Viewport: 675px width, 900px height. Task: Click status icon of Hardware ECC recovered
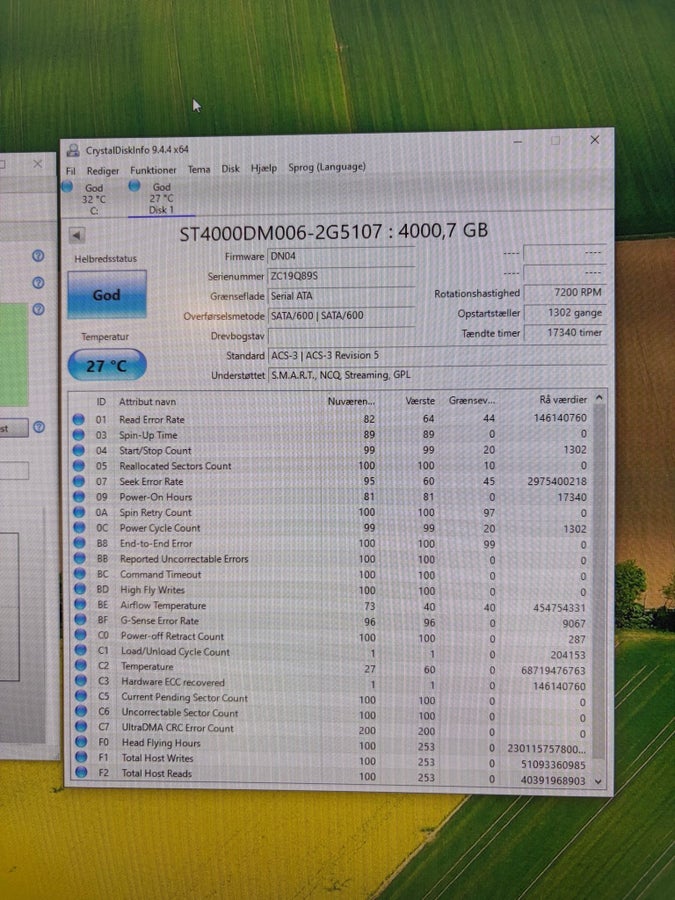pos(81,681)
